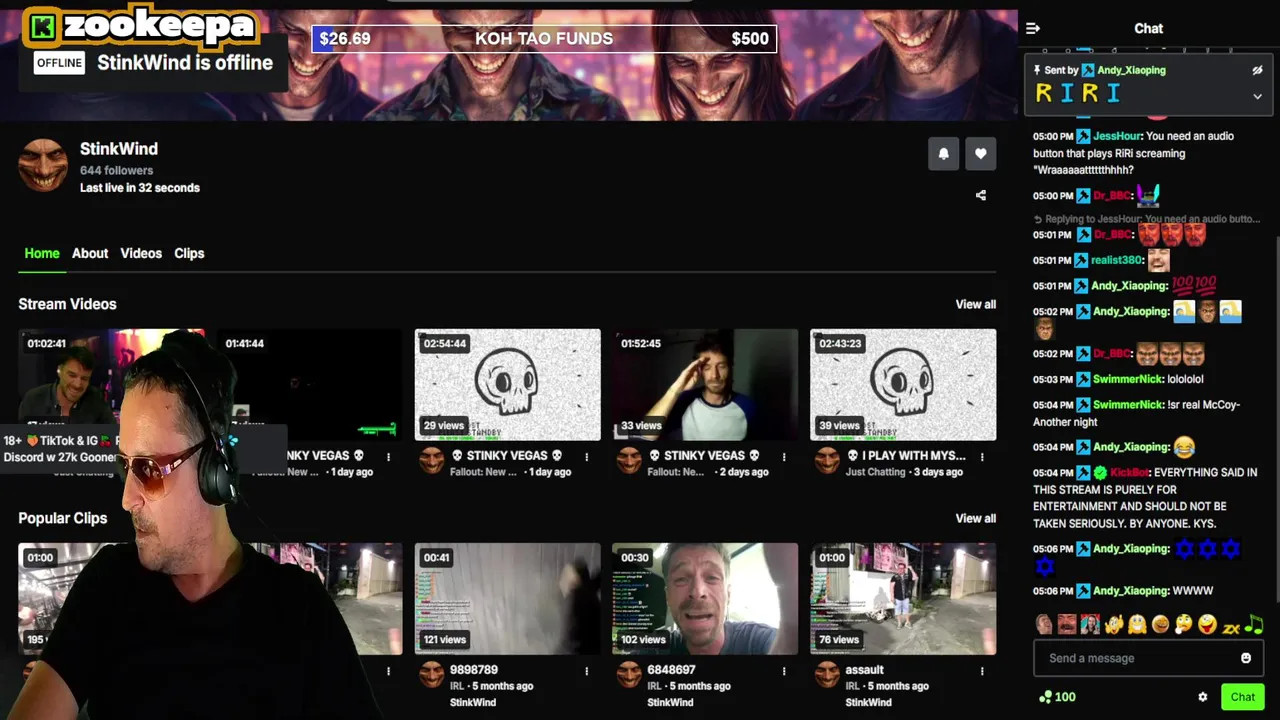
Task: Click the notification bell for StinkWind
Action: click(x=943, y=153)
